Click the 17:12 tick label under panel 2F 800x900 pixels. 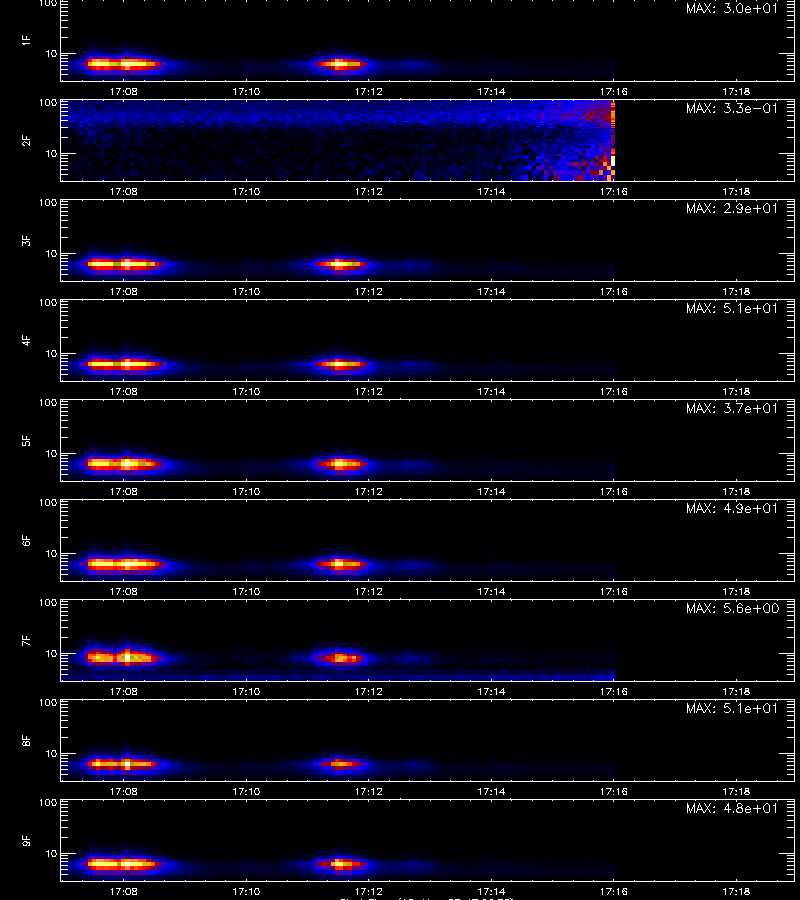368,192
